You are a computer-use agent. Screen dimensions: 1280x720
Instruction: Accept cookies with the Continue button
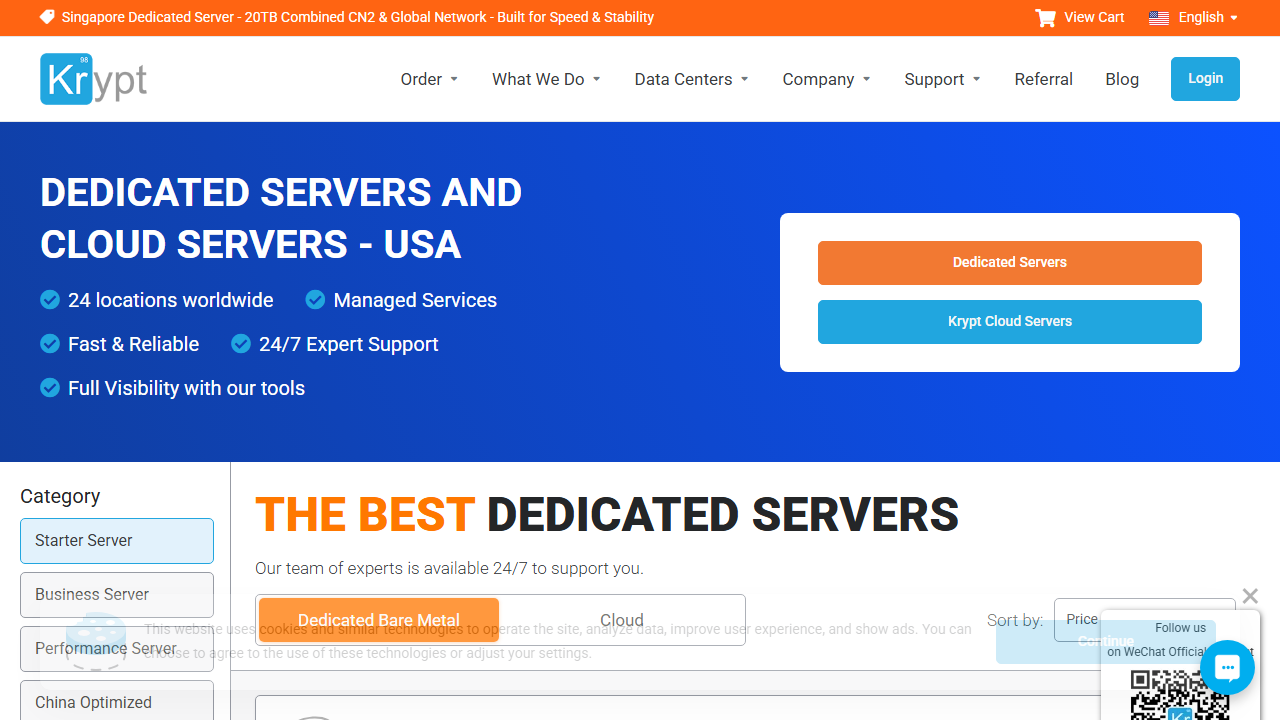coord(1106,641)
